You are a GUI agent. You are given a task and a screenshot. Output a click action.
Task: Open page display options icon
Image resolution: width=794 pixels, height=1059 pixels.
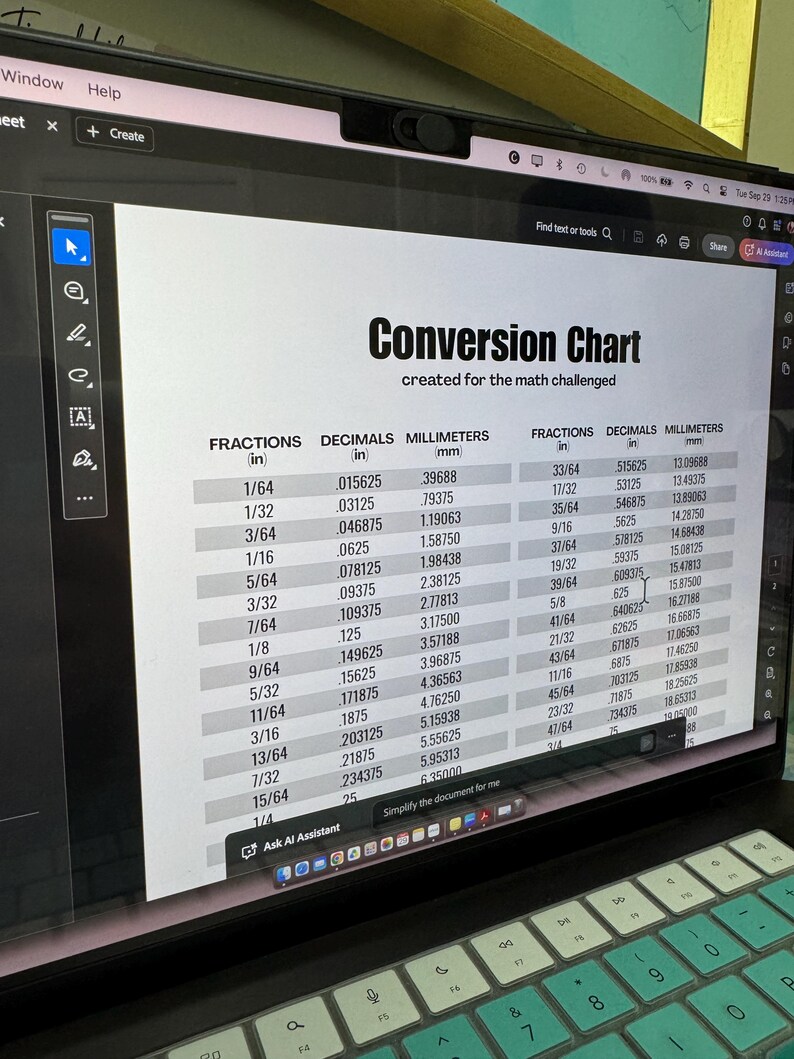pos(770,673)
